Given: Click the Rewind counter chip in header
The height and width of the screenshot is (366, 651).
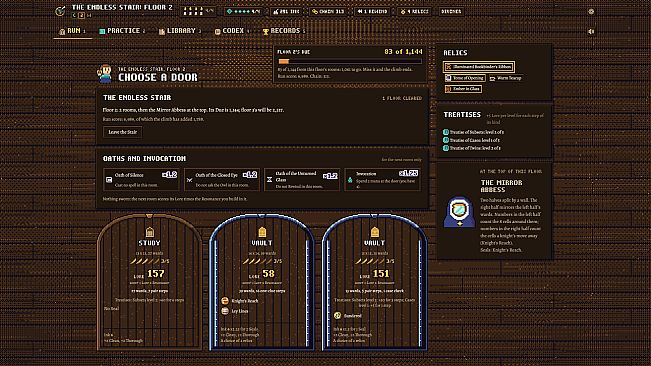Looking at the screenshot, I should (x=372, y=12).
